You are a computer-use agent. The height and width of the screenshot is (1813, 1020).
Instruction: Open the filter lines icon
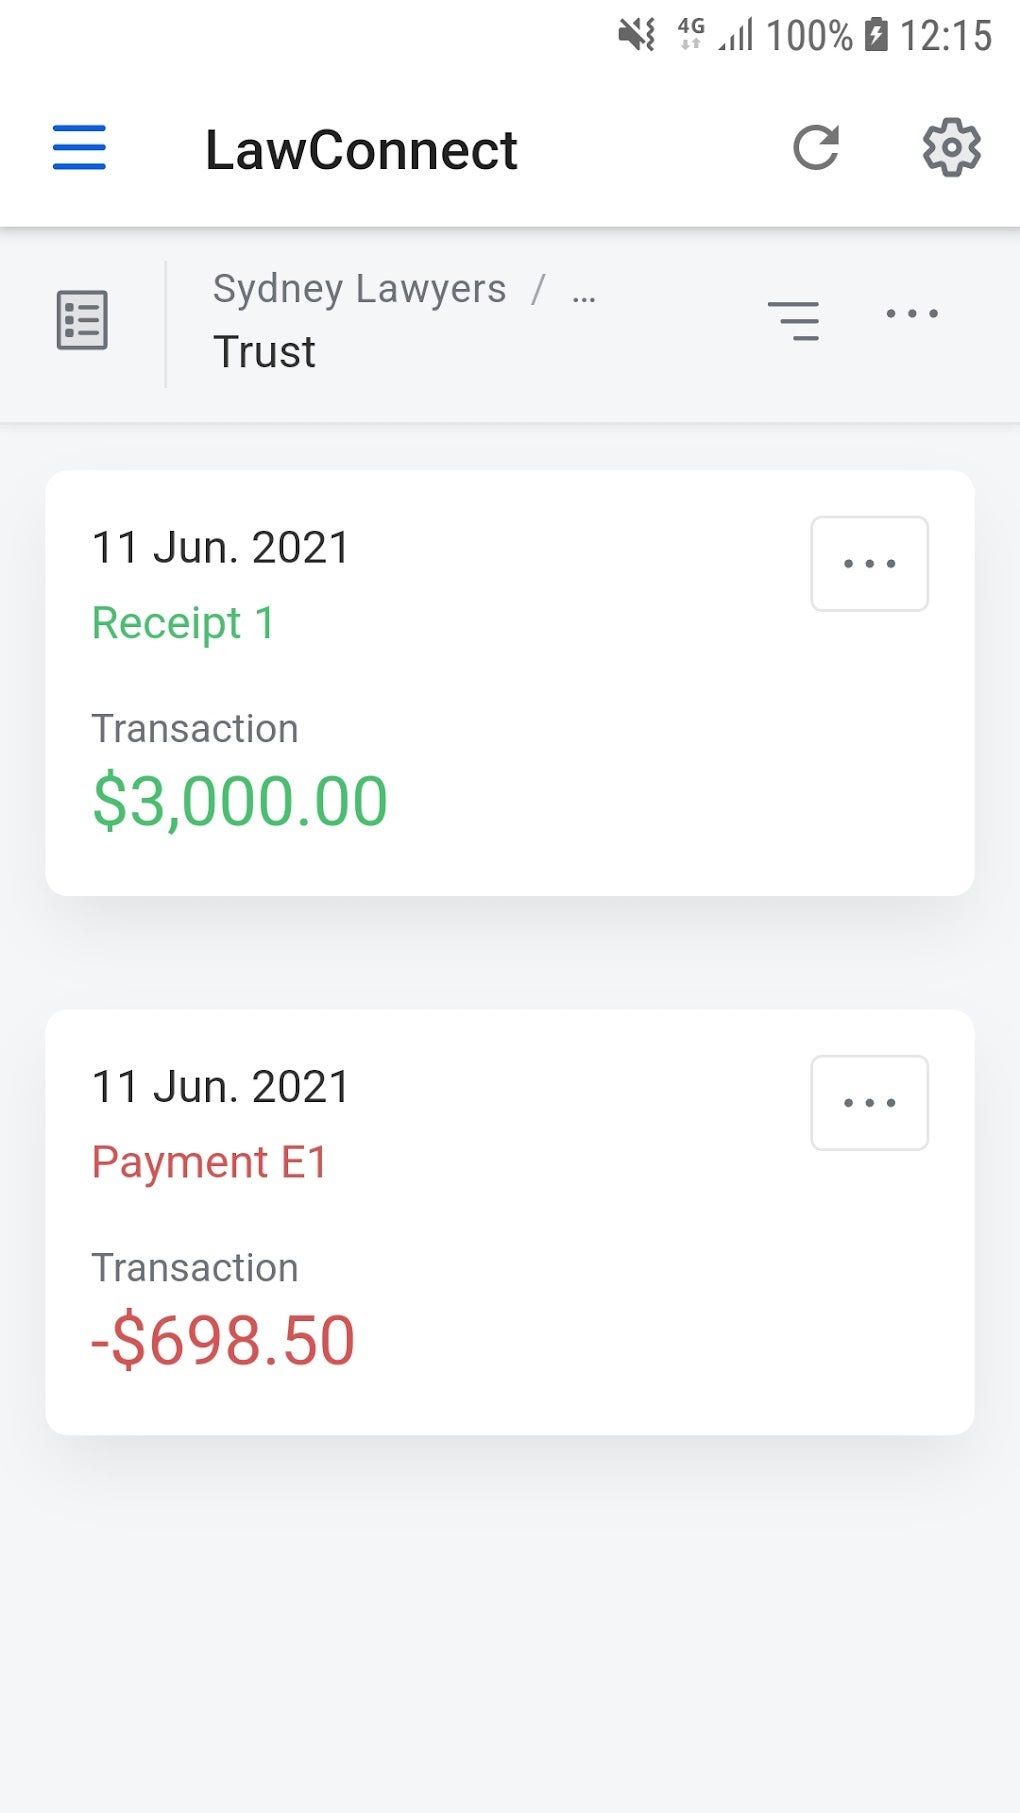793,320
